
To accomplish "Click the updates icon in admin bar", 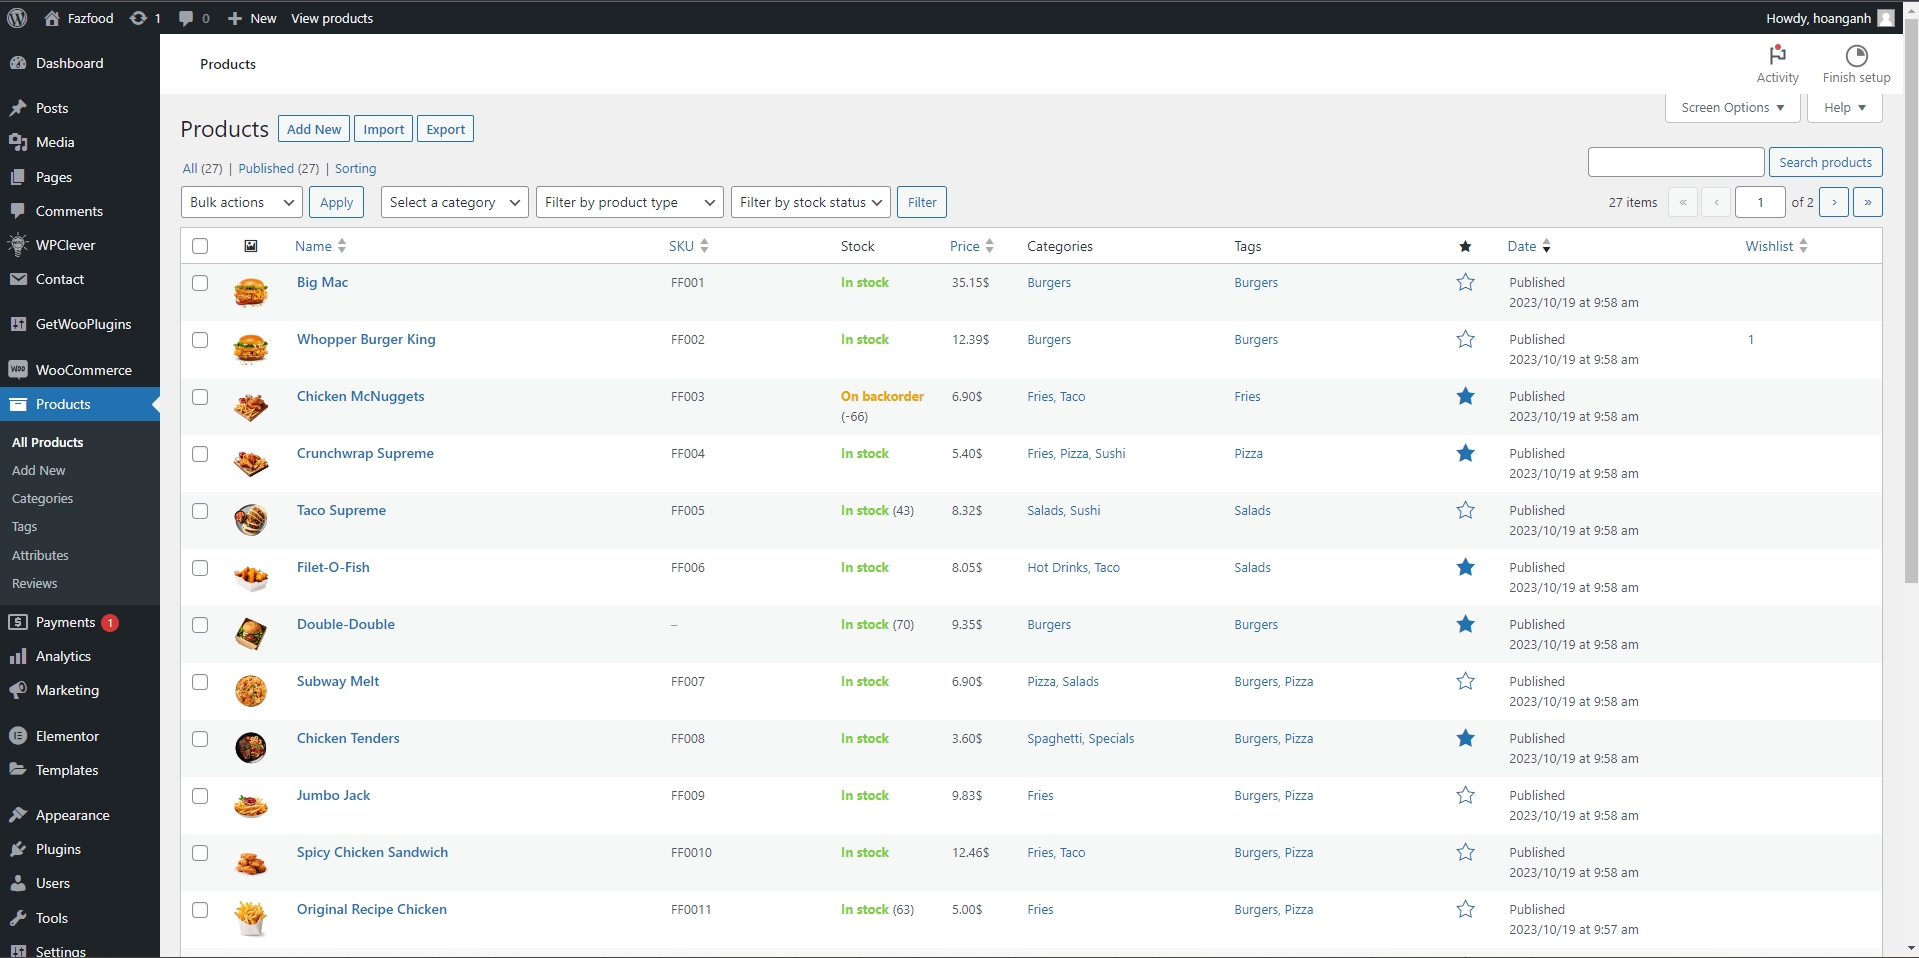I will click(138, 18).
